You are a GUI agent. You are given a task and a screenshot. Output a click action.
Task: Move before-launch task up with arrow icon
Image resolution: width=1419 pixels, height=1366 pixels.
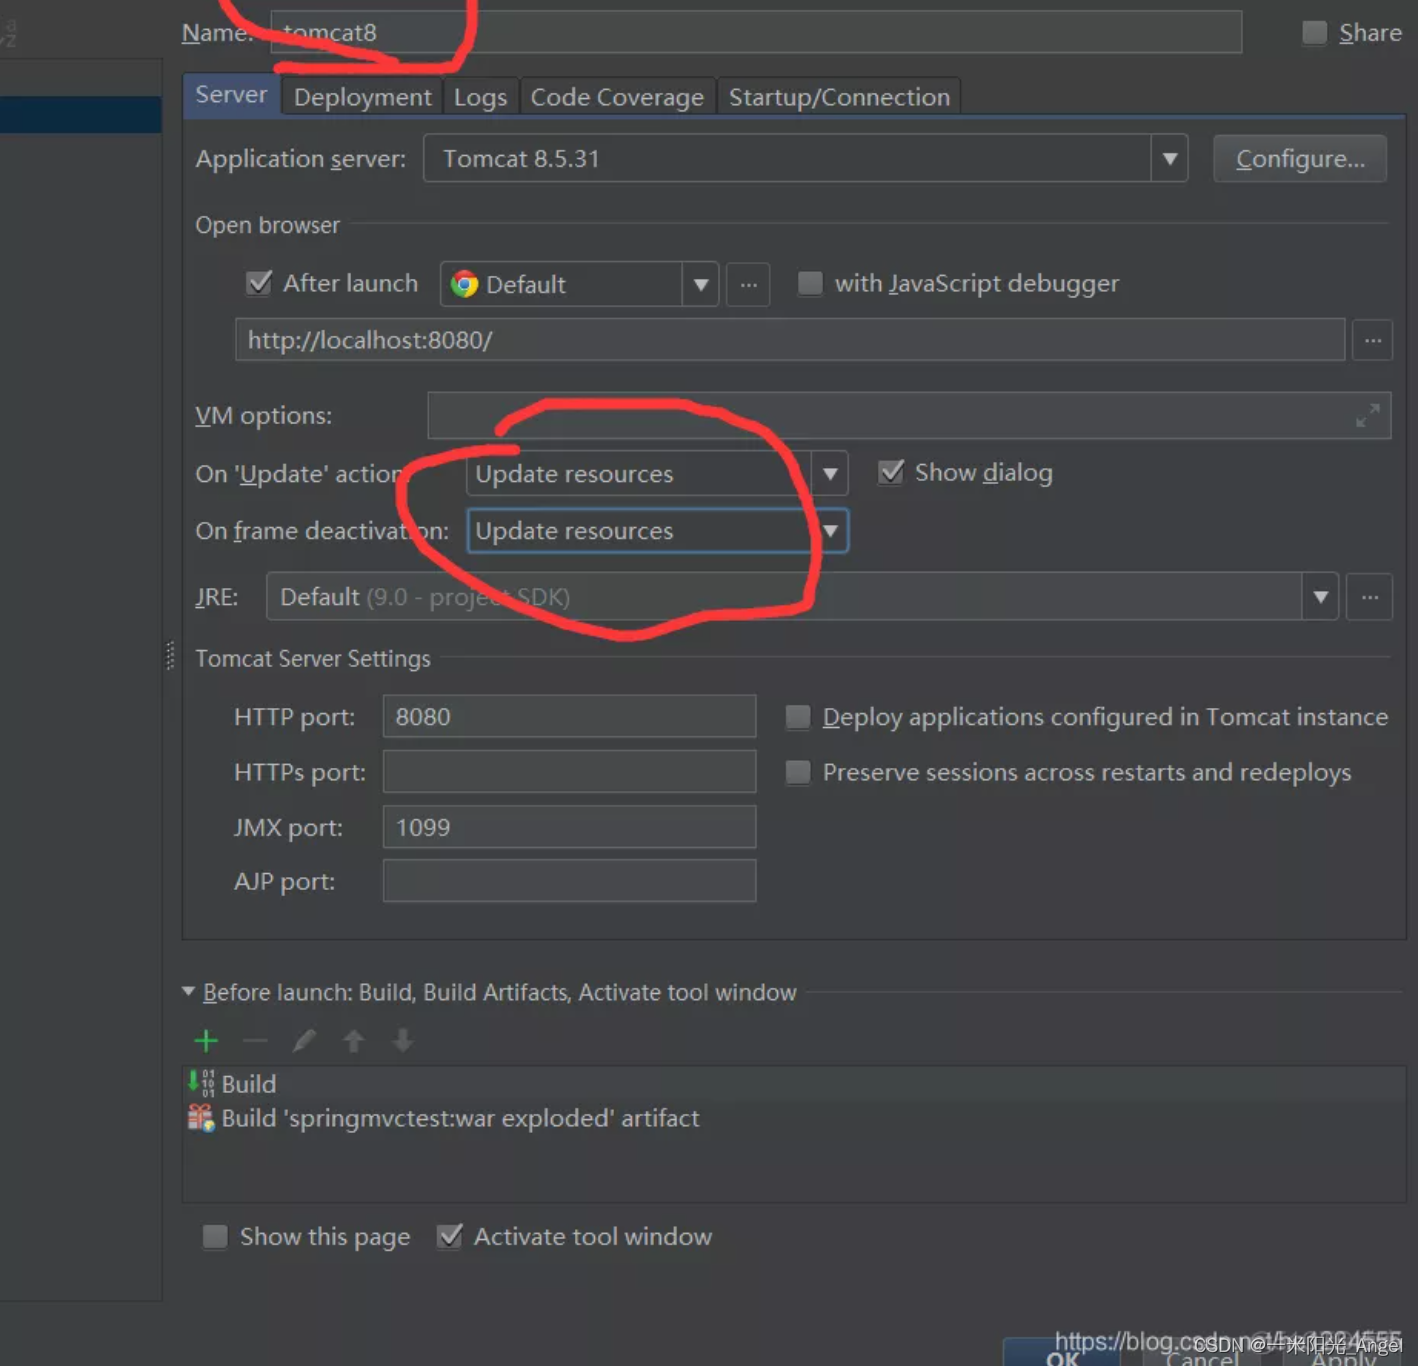(353, 1041)
